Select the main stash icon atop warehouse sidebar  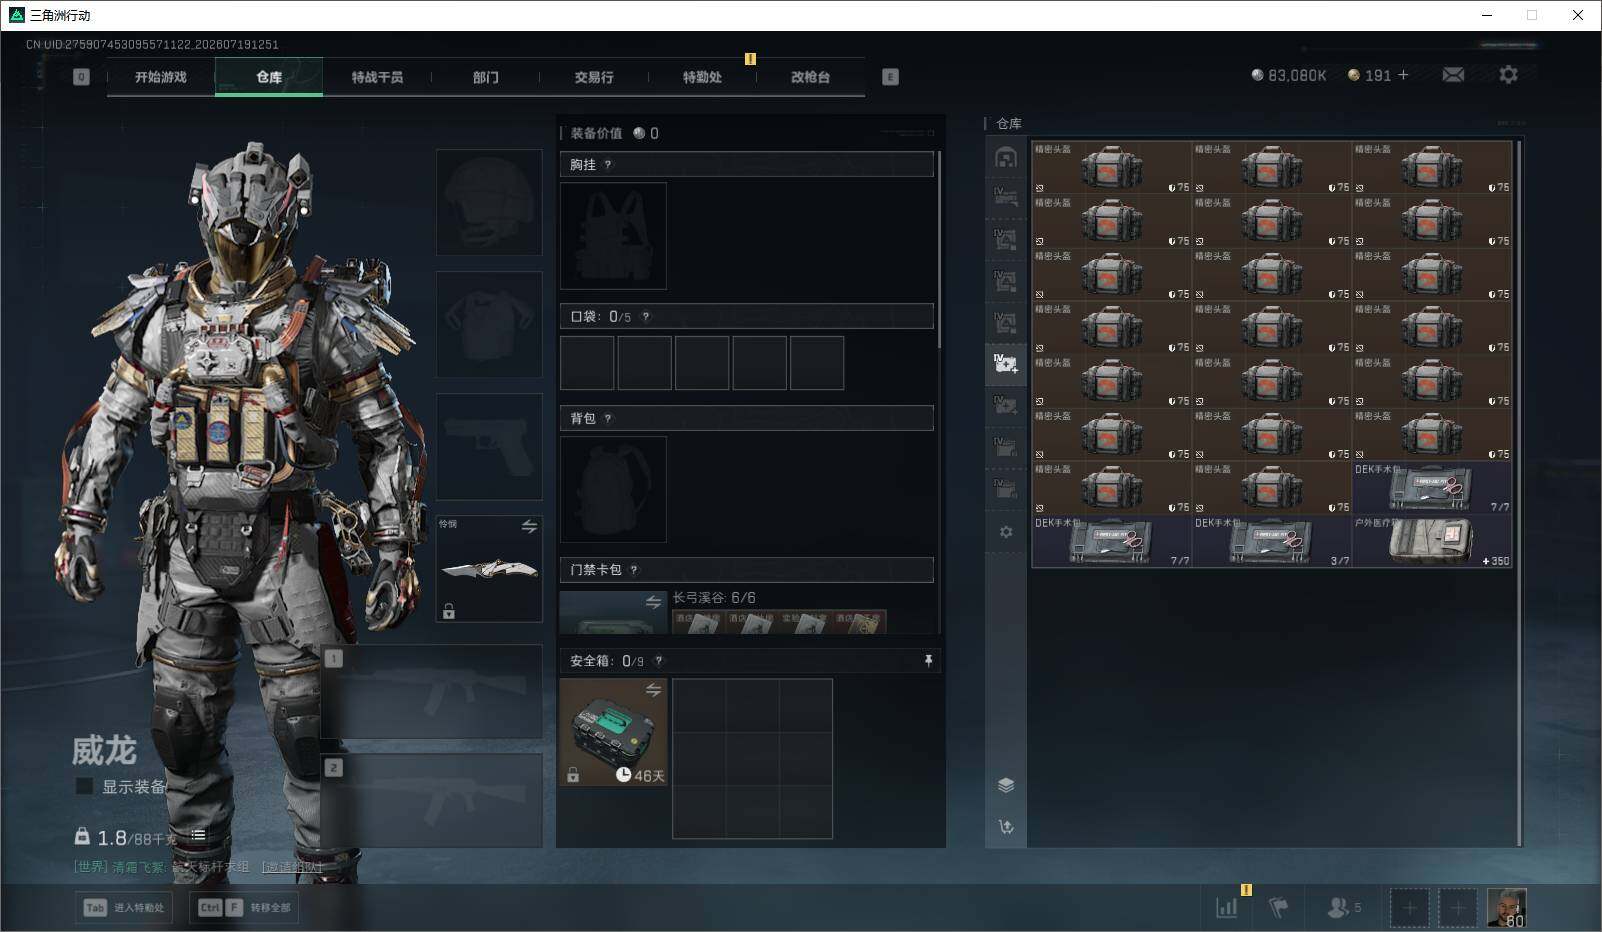click(x=1006, y=157)
